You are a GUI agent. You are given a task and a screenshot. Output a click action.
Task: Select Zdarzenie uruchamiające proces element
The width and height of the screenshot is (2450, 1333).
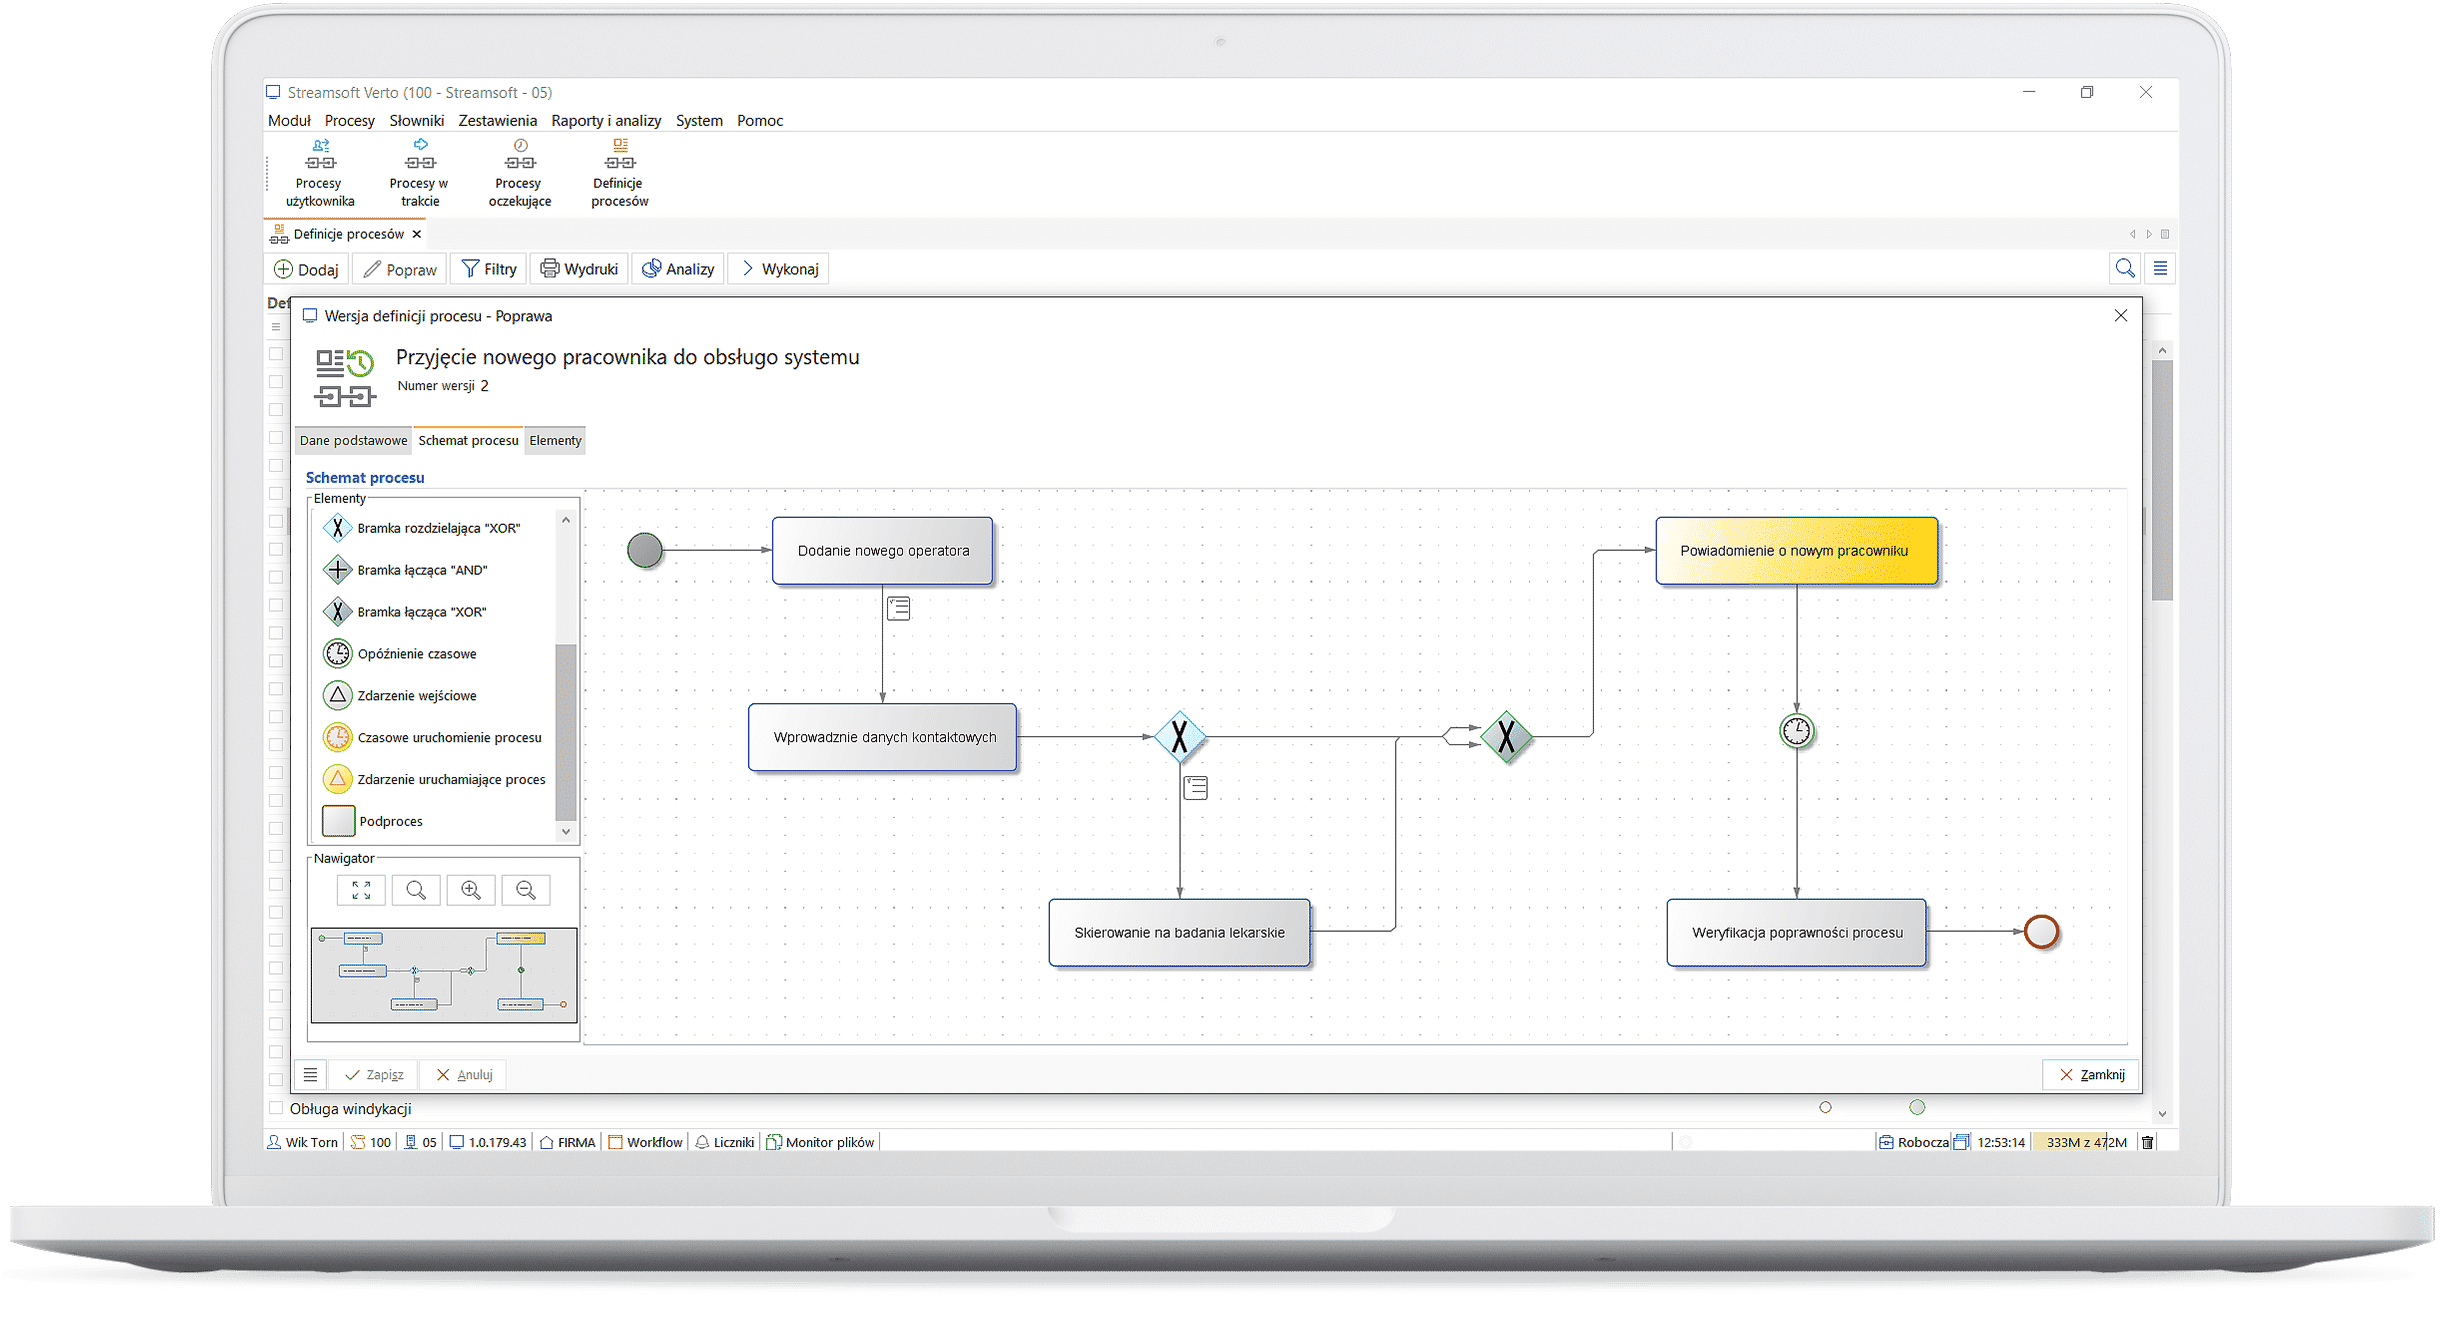click(x=436, y=780)
